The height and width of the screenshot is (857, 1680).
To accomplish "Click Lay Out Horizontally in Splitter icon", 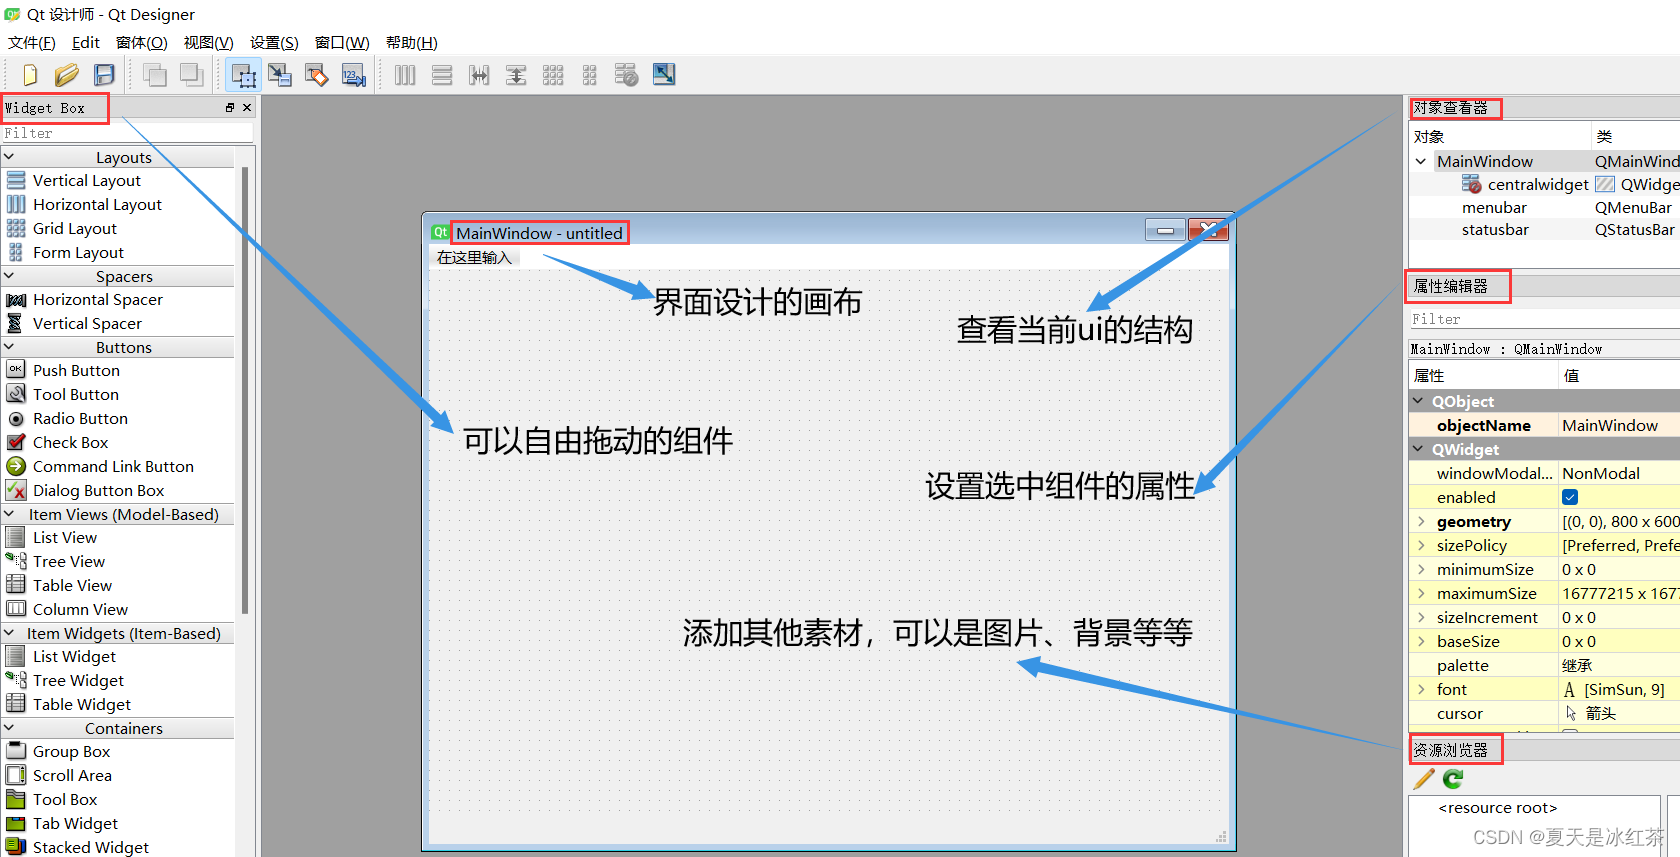I will pos(479,75).
